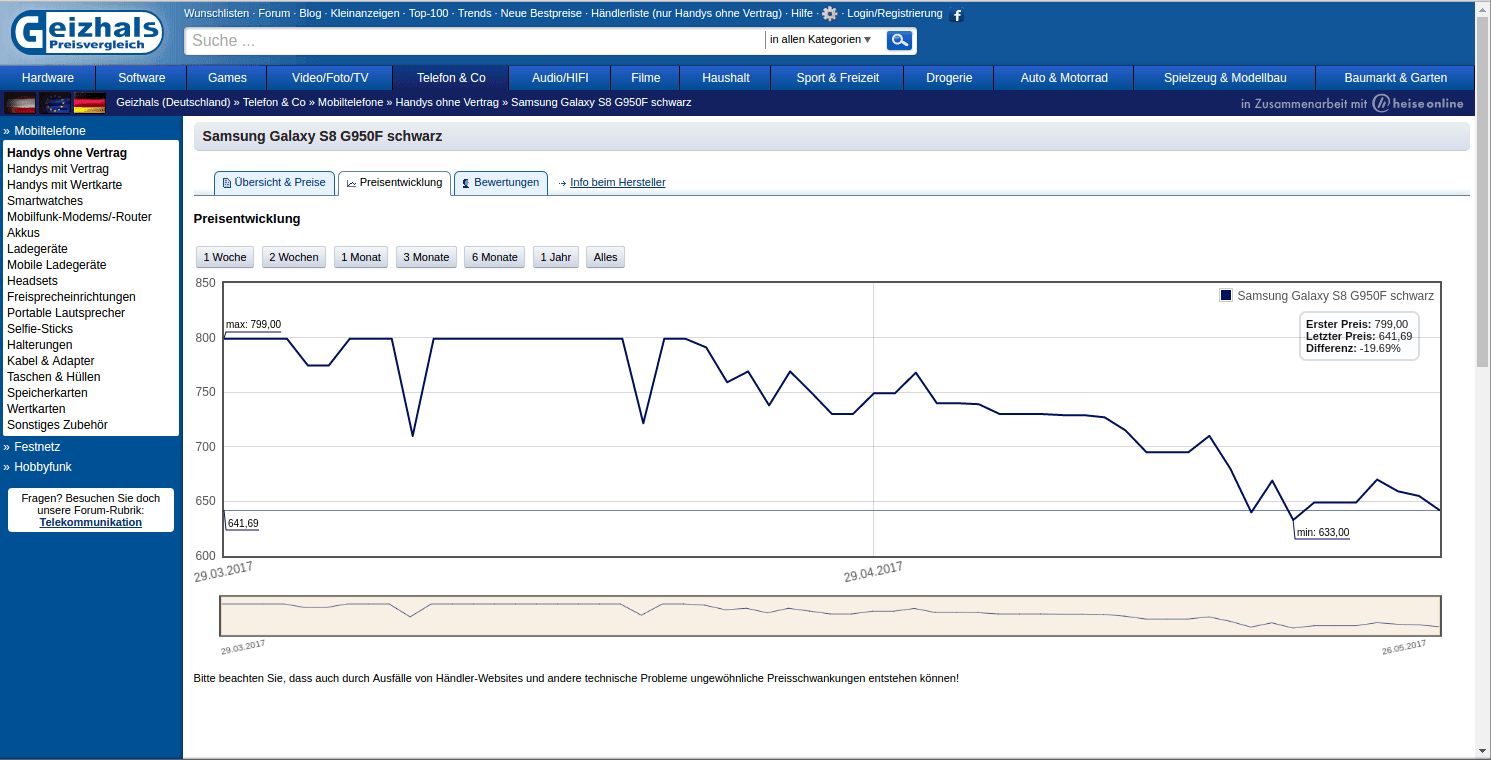Viewport: 1491px width, 760px height.
Task: Open the Kleinanzeigen link
Action: [x=365, y=14]
